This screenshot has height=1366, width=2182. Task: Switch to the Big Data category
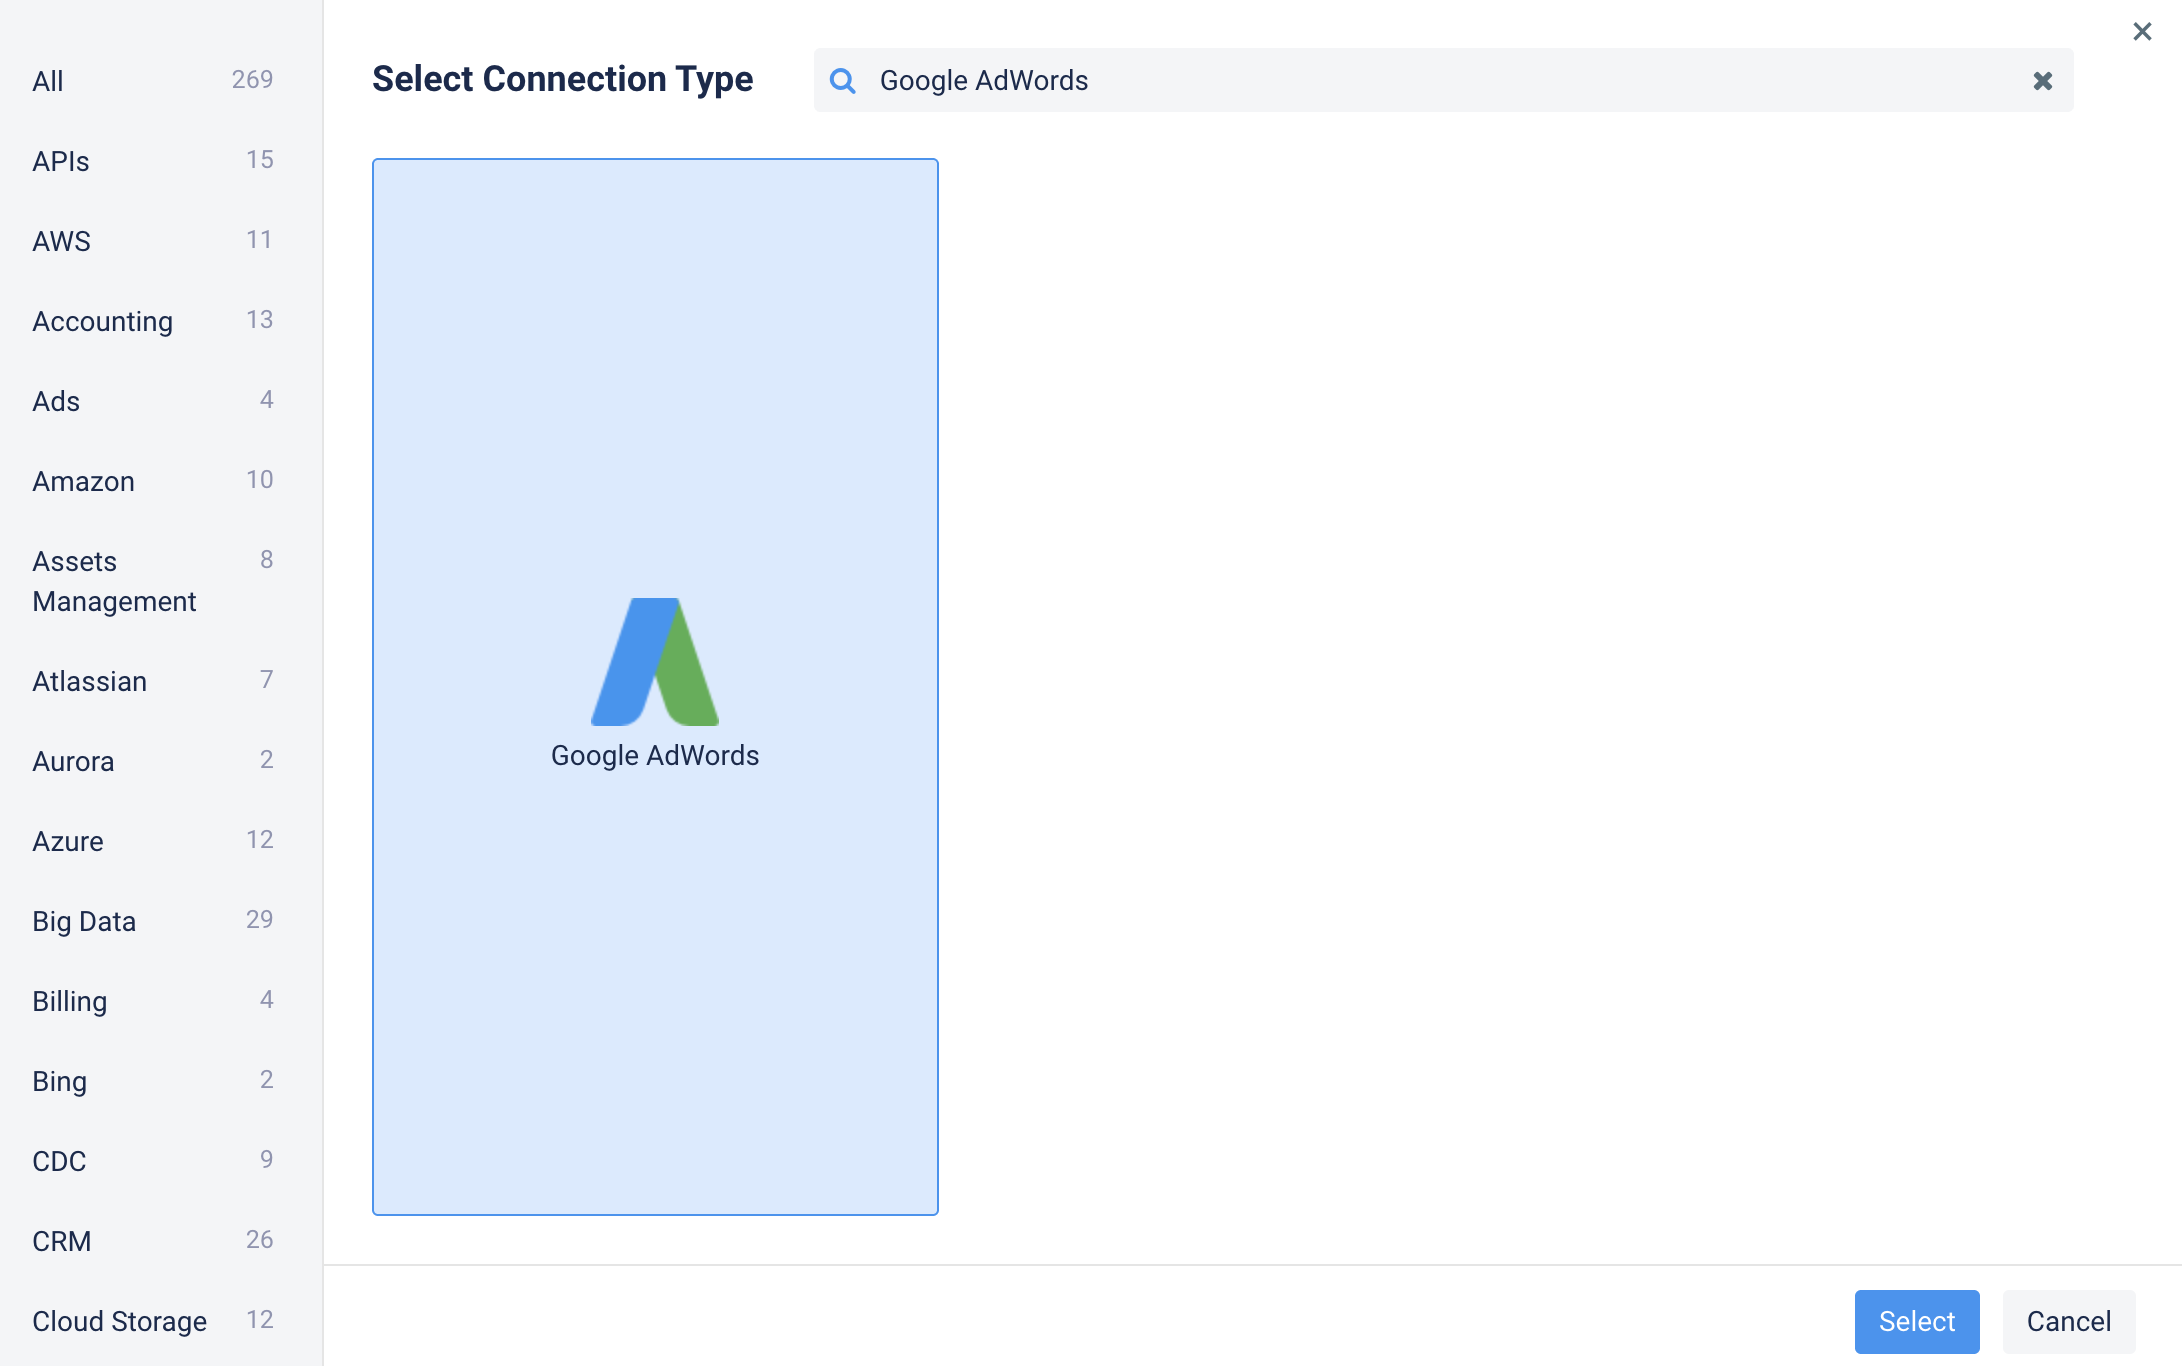[x=152, y=920]
